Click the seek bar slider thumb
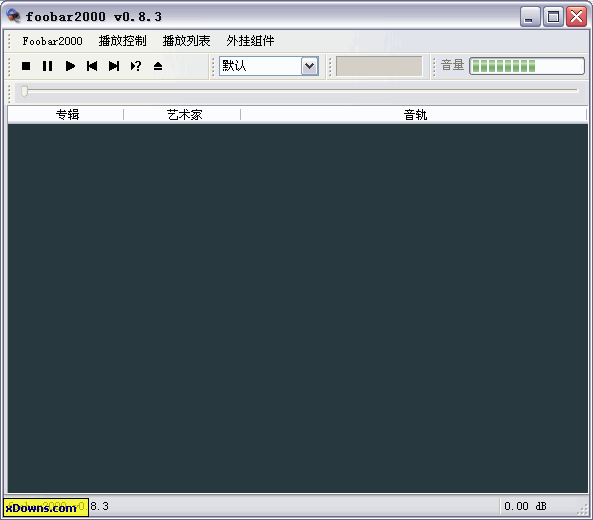The image size is (593, 520). 25,91
